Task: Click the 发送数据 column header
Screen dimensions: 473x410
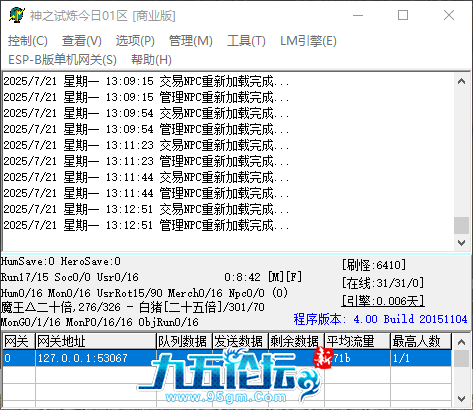Action: [x=240, y=341]
